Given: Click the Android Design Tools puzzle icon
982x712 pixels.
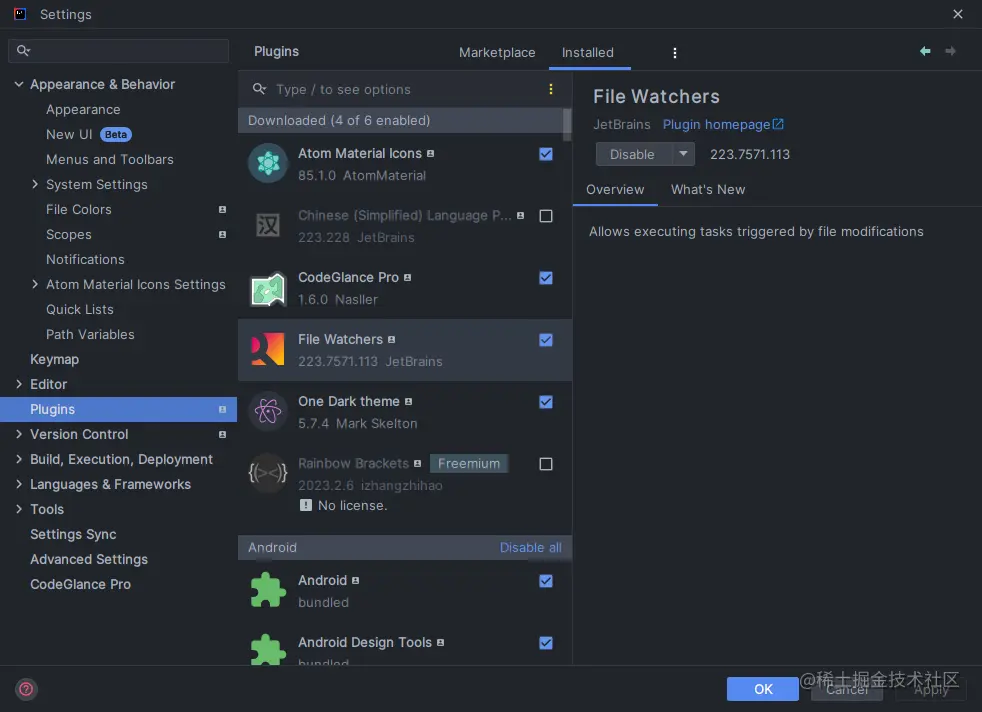Looking at the screenshot, I should tap(268, 649).
